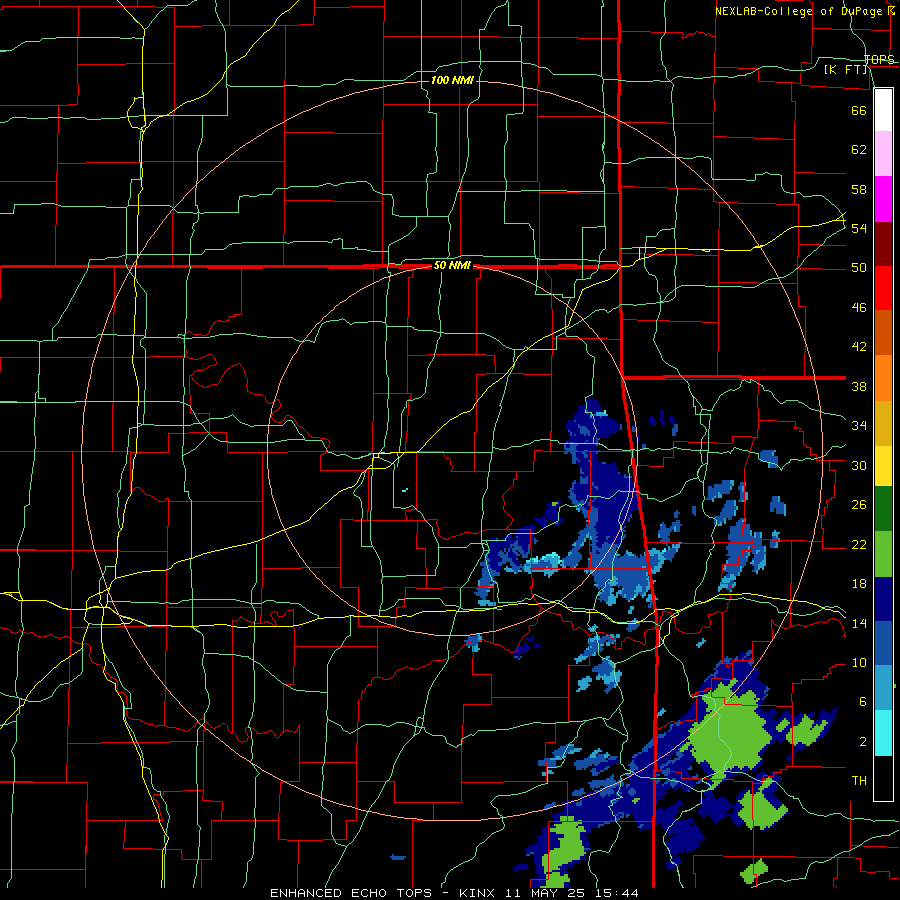
Task: Click the 50 NMI range ring label
Action: 452,265
